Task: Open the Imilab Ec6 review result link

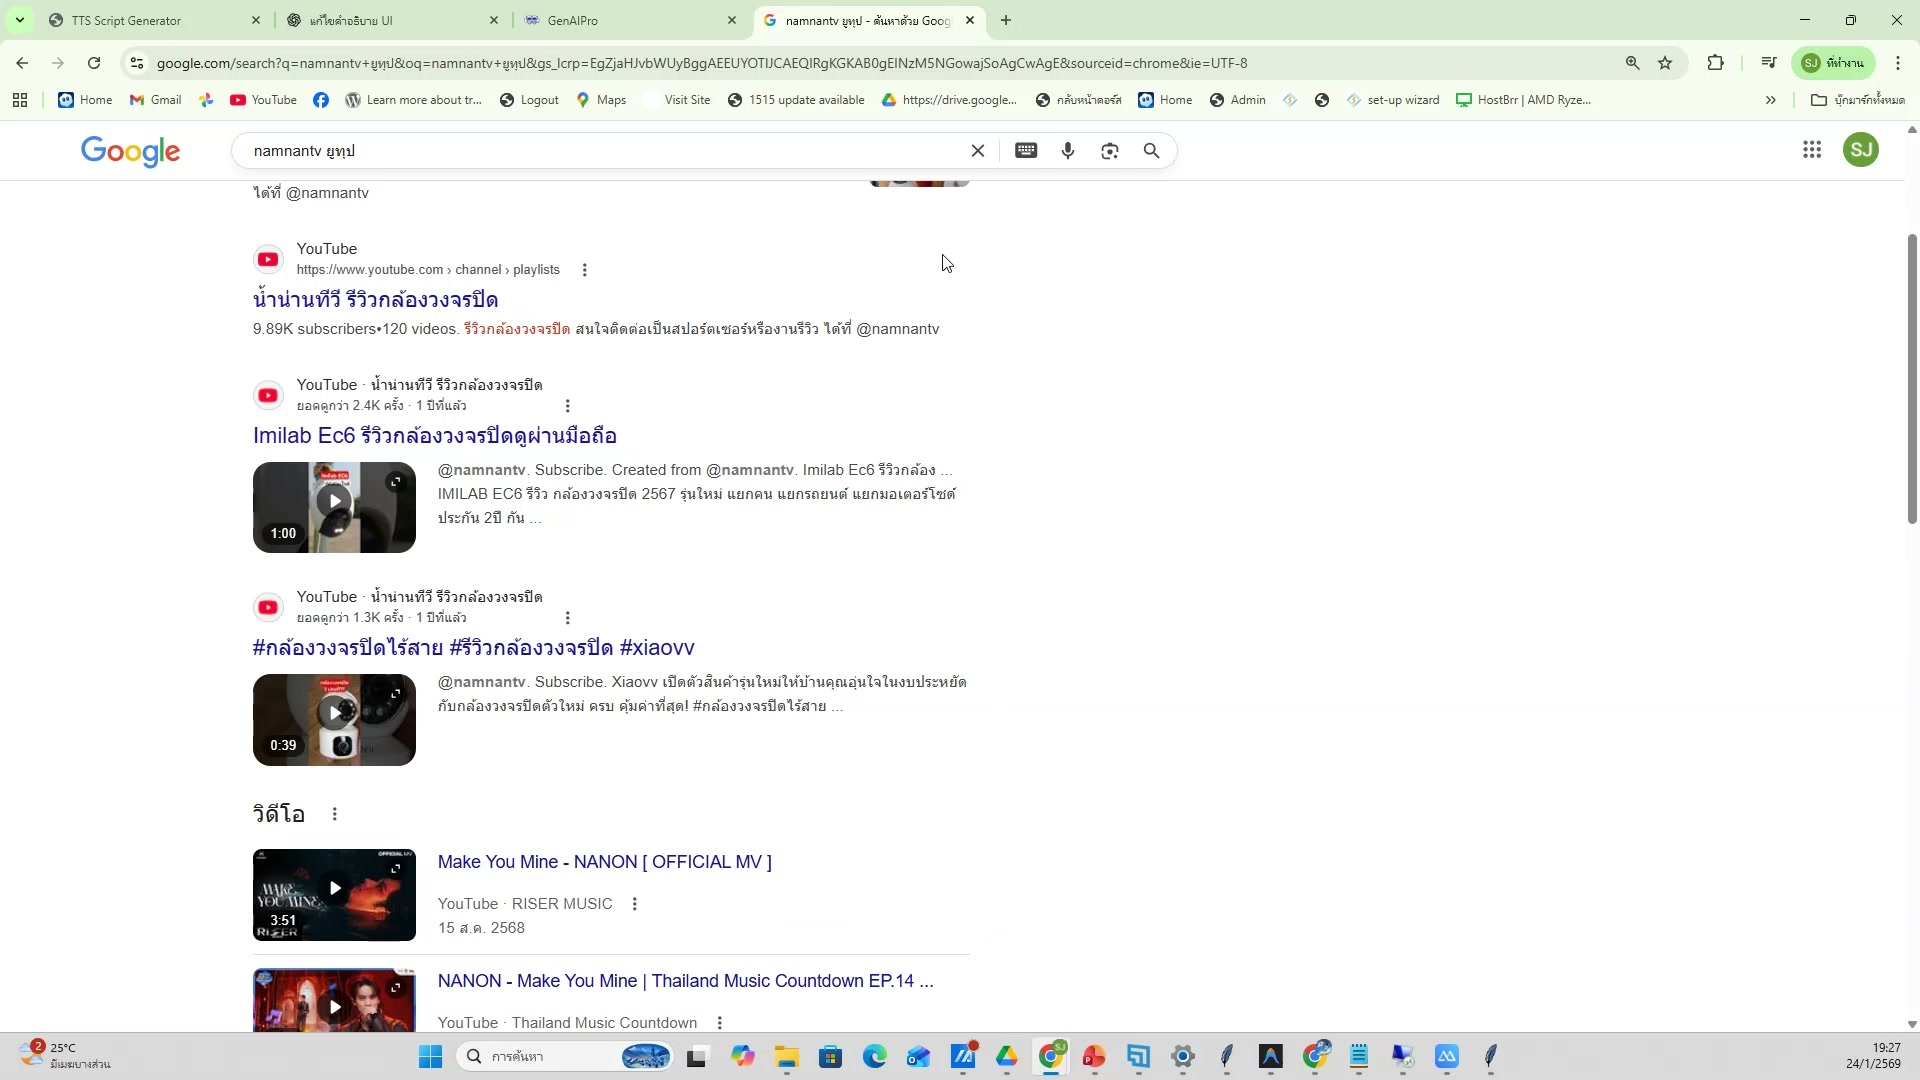Action: (435, 436)
